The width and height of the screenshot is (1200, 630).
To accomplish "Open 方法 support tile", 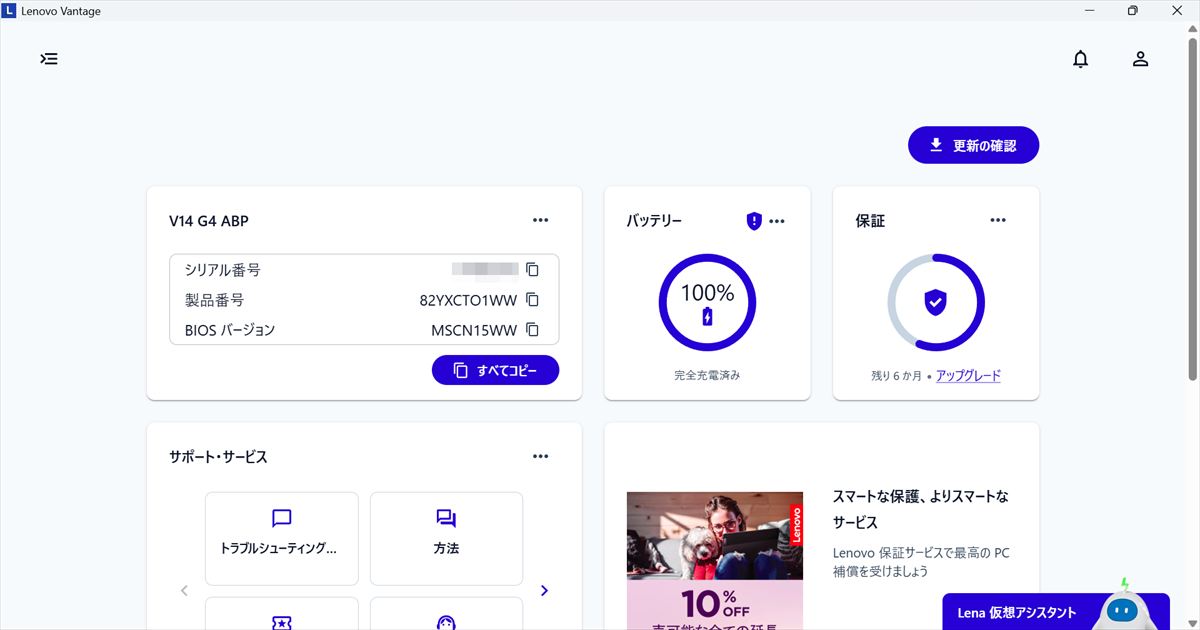I will click(446, 538).
